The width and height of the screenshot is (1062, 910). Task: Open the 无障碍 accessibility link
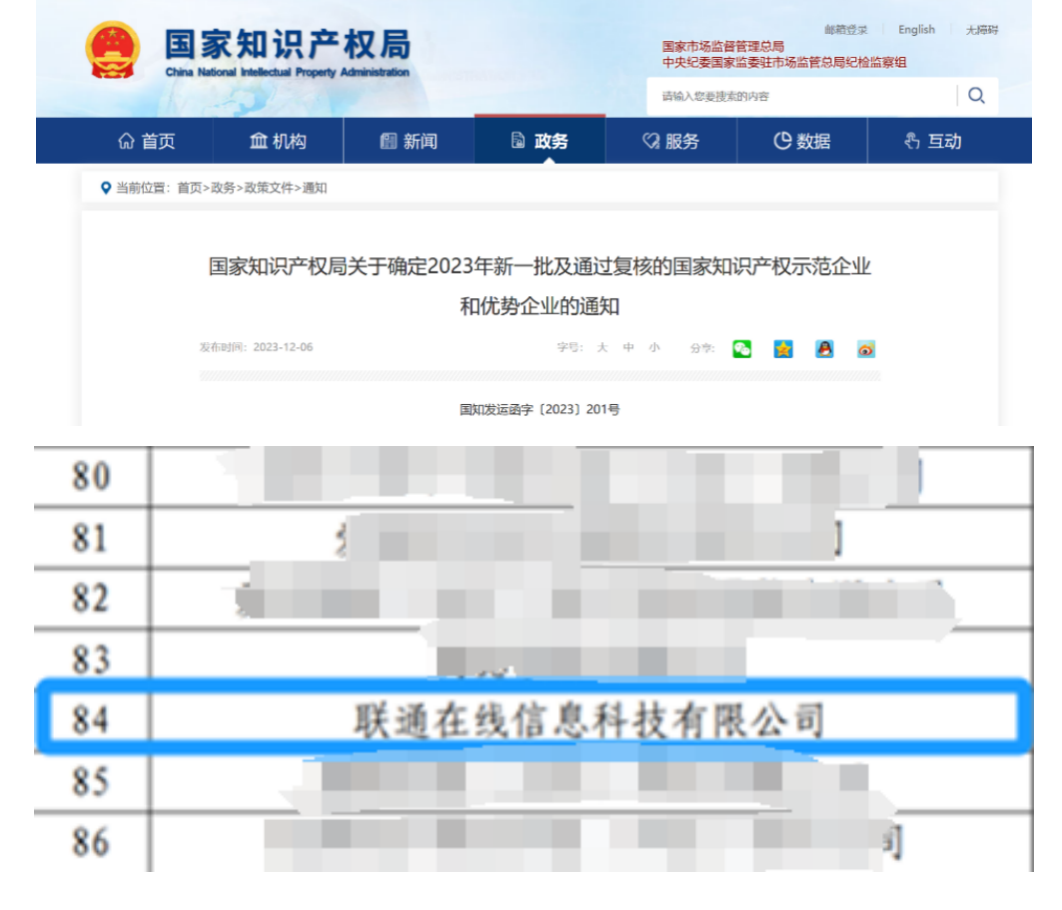982,29
